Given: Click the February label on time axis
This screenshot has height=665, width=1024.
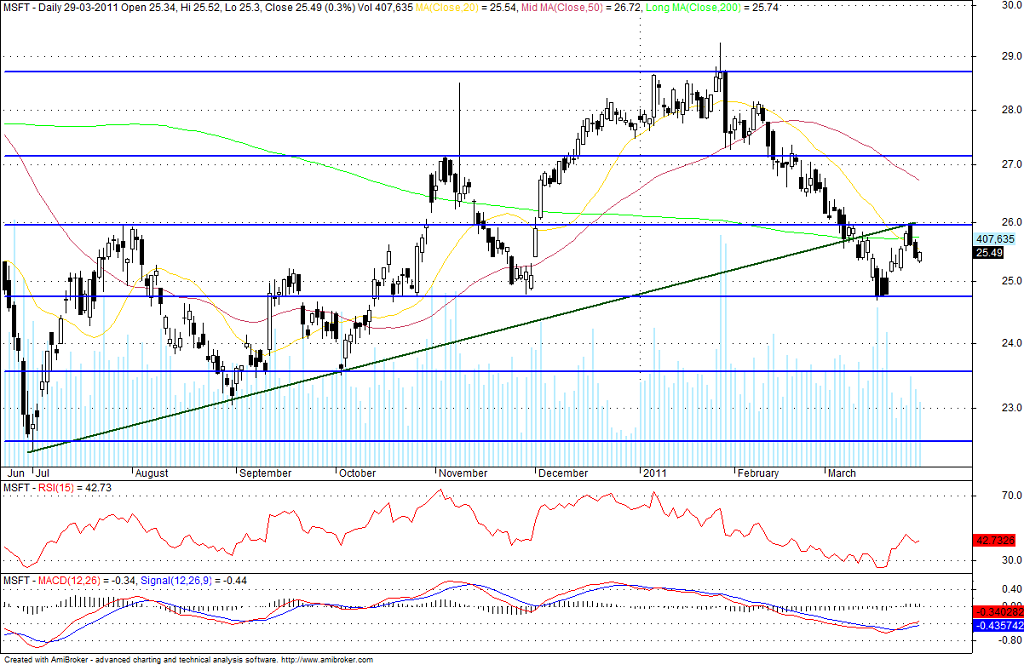Looking at the screenshot, I should pos(758,473).
